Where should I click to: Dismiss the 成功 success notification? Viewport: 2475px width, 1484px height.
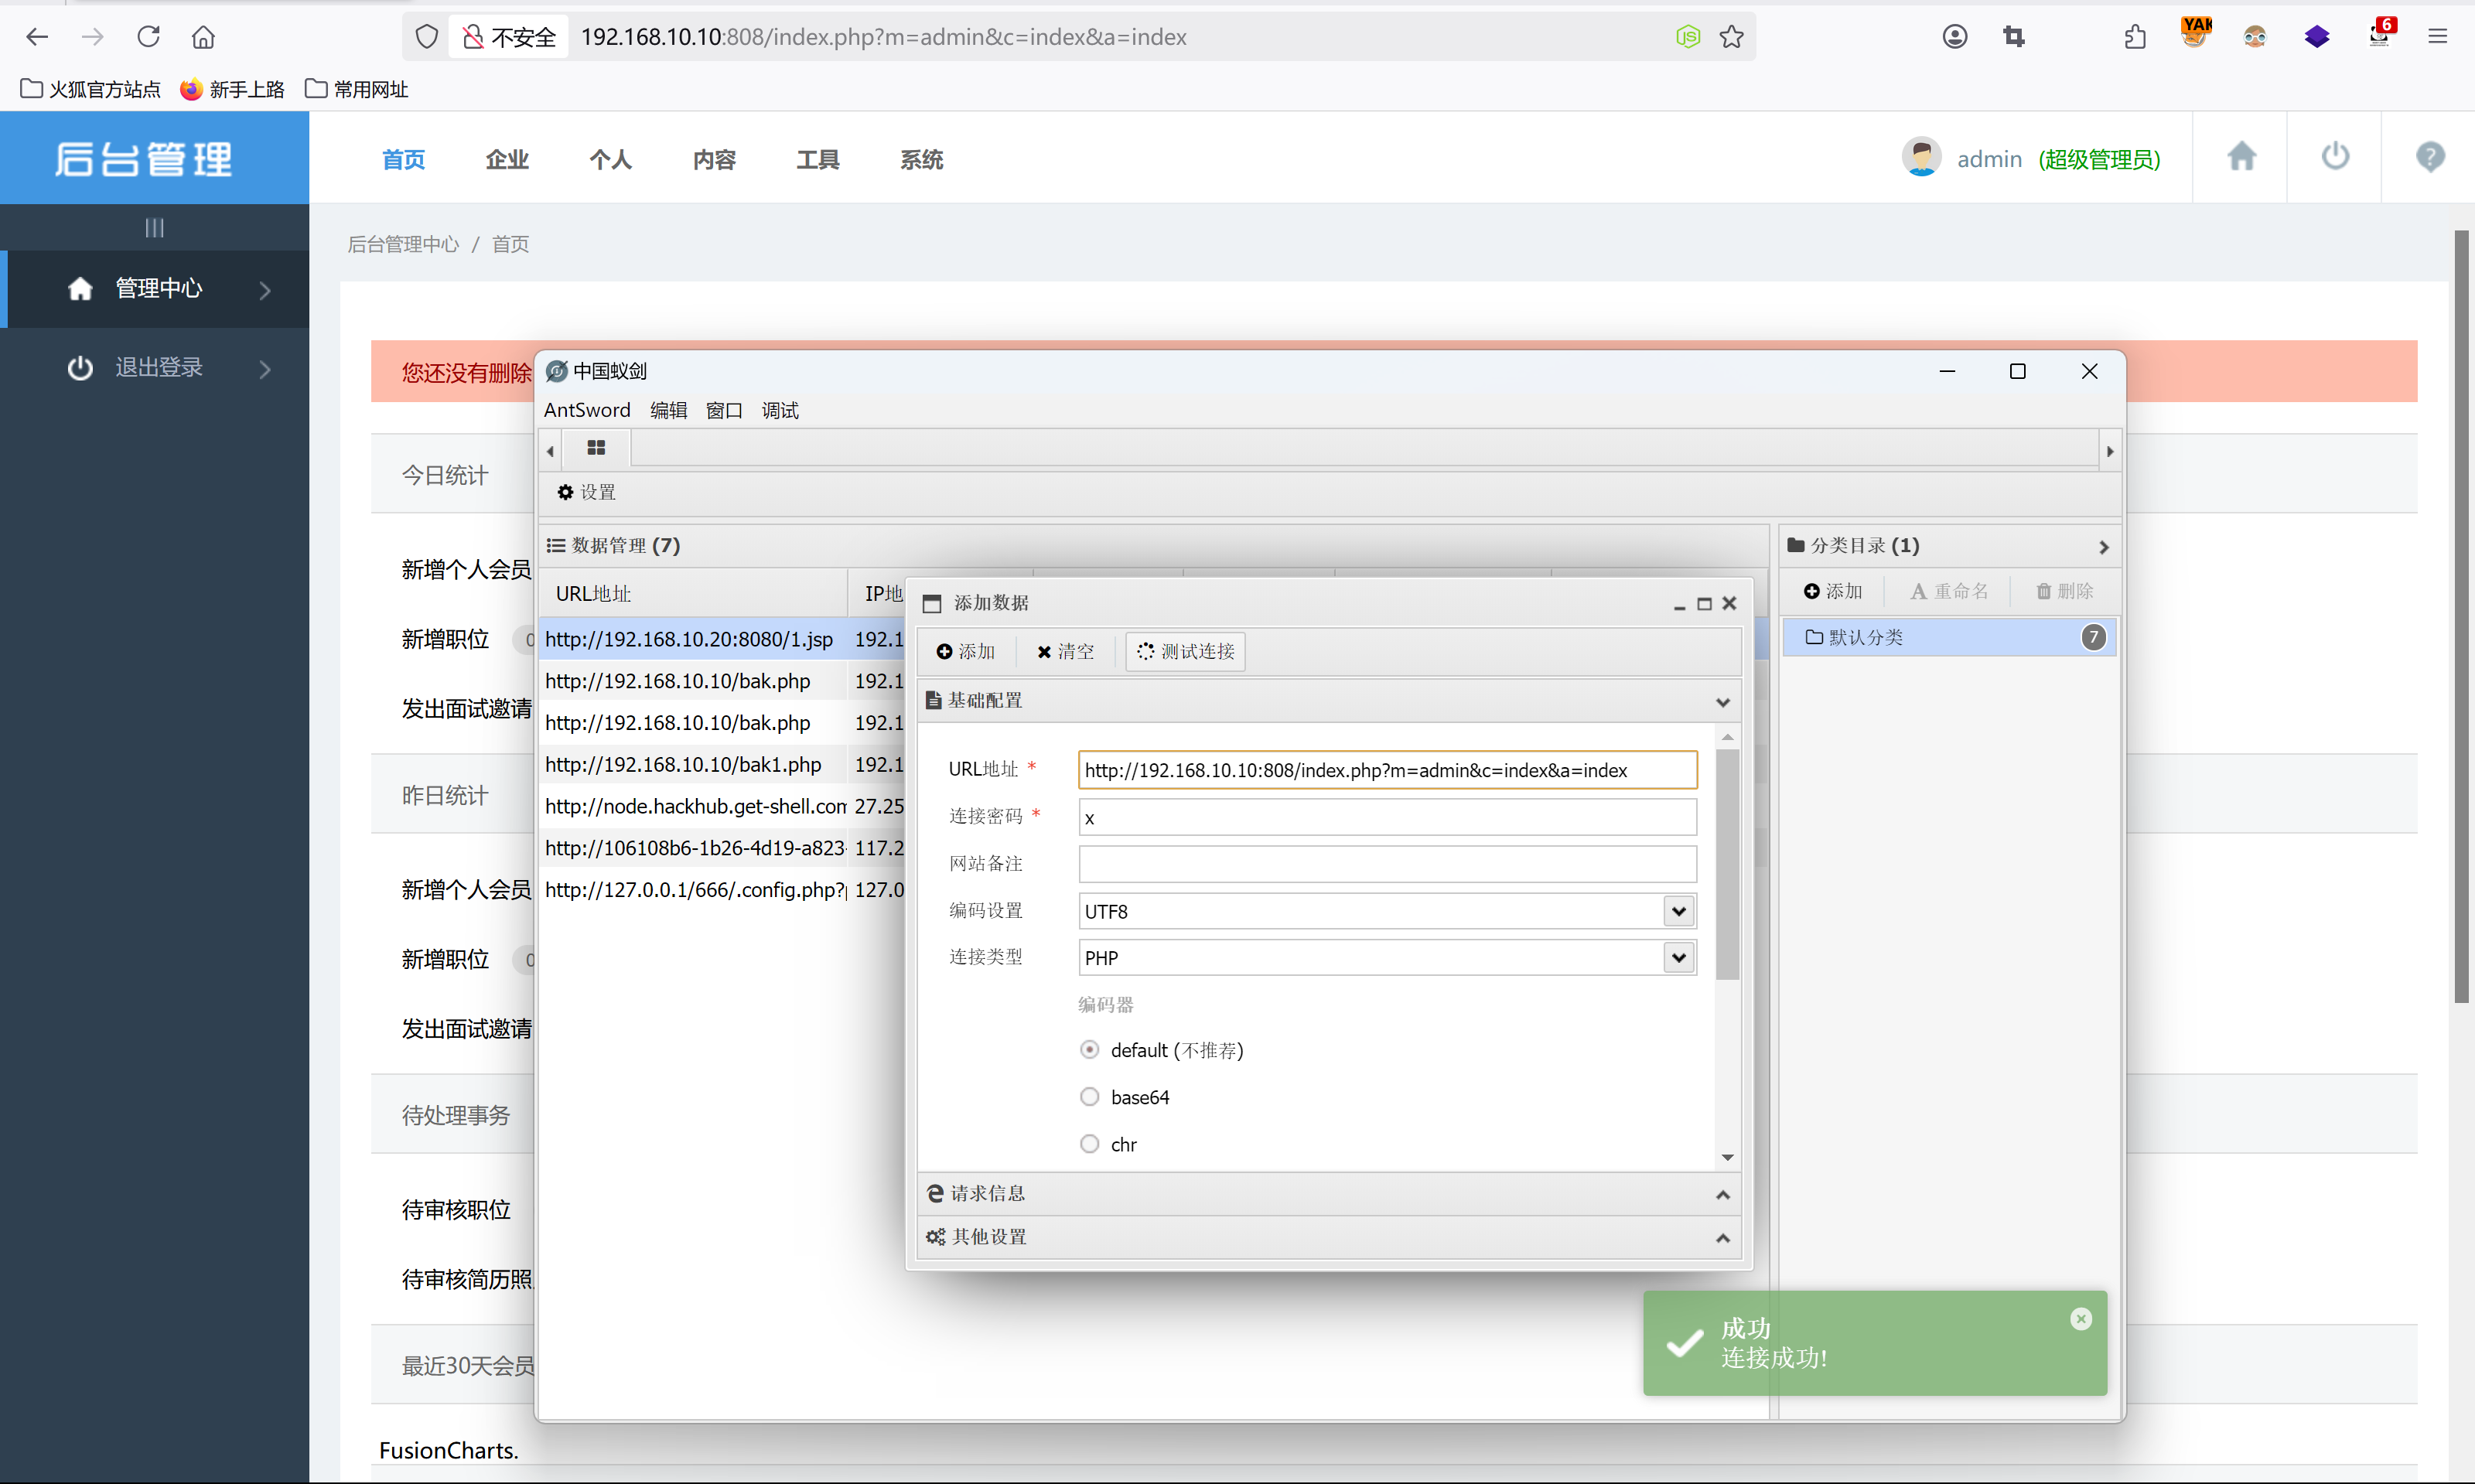coord(2081,1319)
